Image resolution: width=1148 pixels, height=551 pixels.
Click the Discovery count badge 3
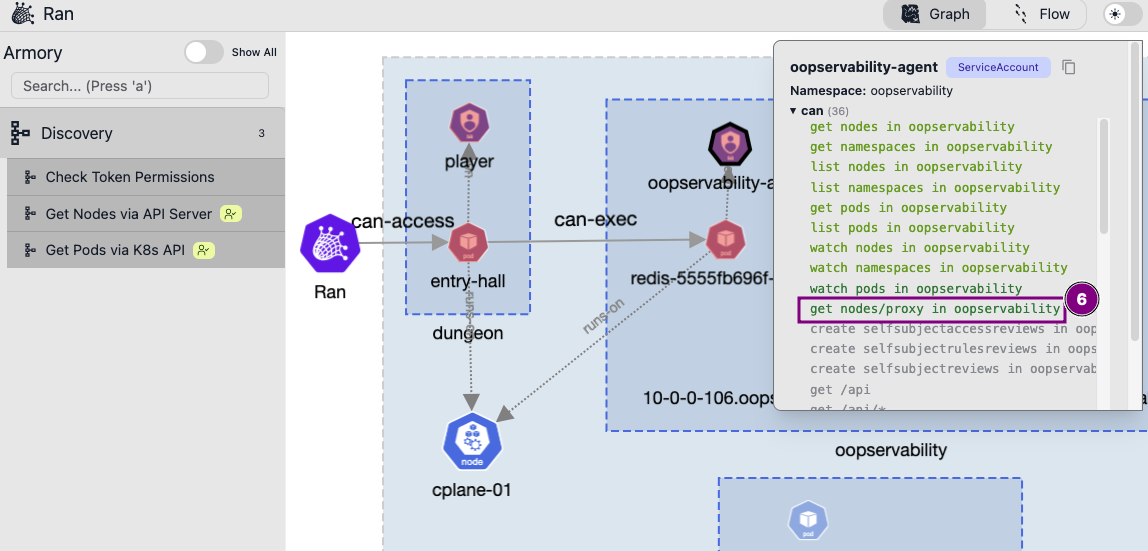pyautogui.click(x=261, y=133)
